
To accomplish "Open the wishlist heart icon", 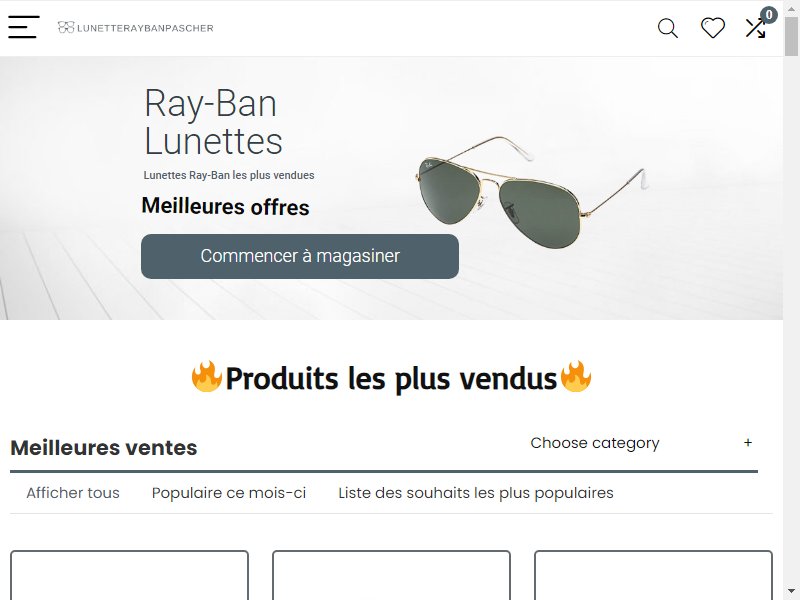I will pyautogui.click(x=712, y=28).
